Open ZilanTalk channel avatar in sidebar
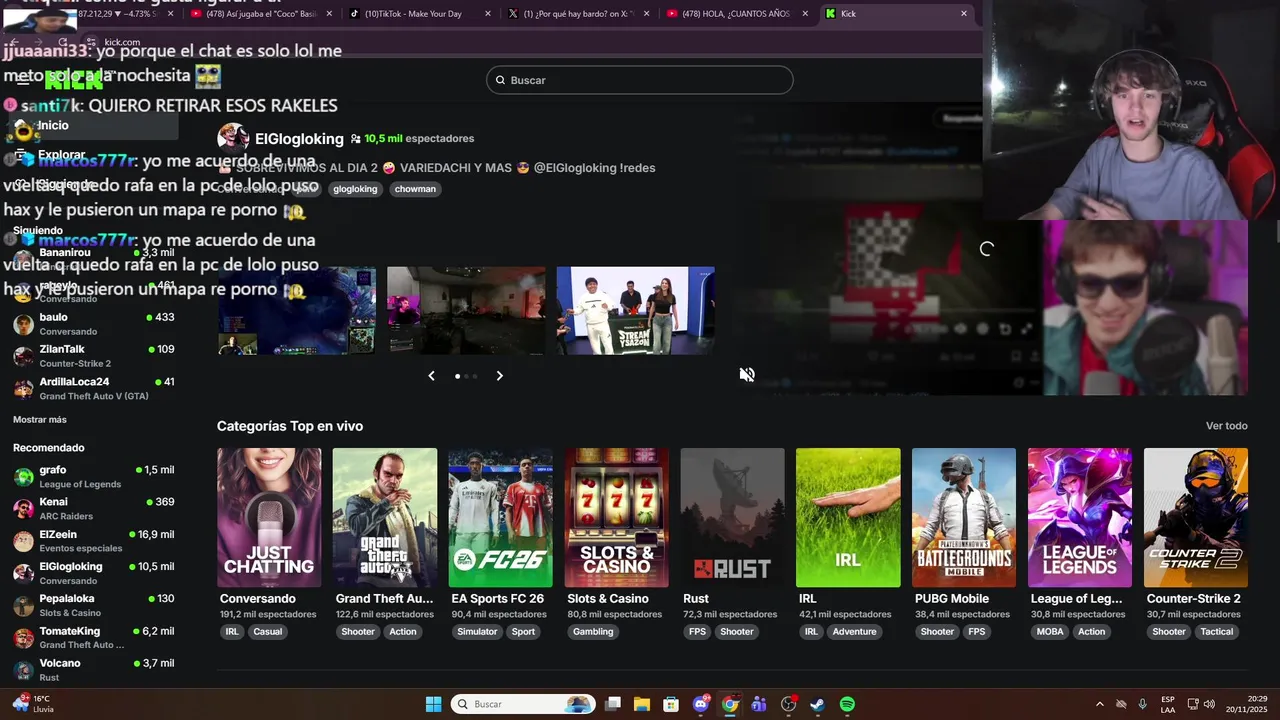Viewport: 1280px width, 720px height. coord(23,356)
